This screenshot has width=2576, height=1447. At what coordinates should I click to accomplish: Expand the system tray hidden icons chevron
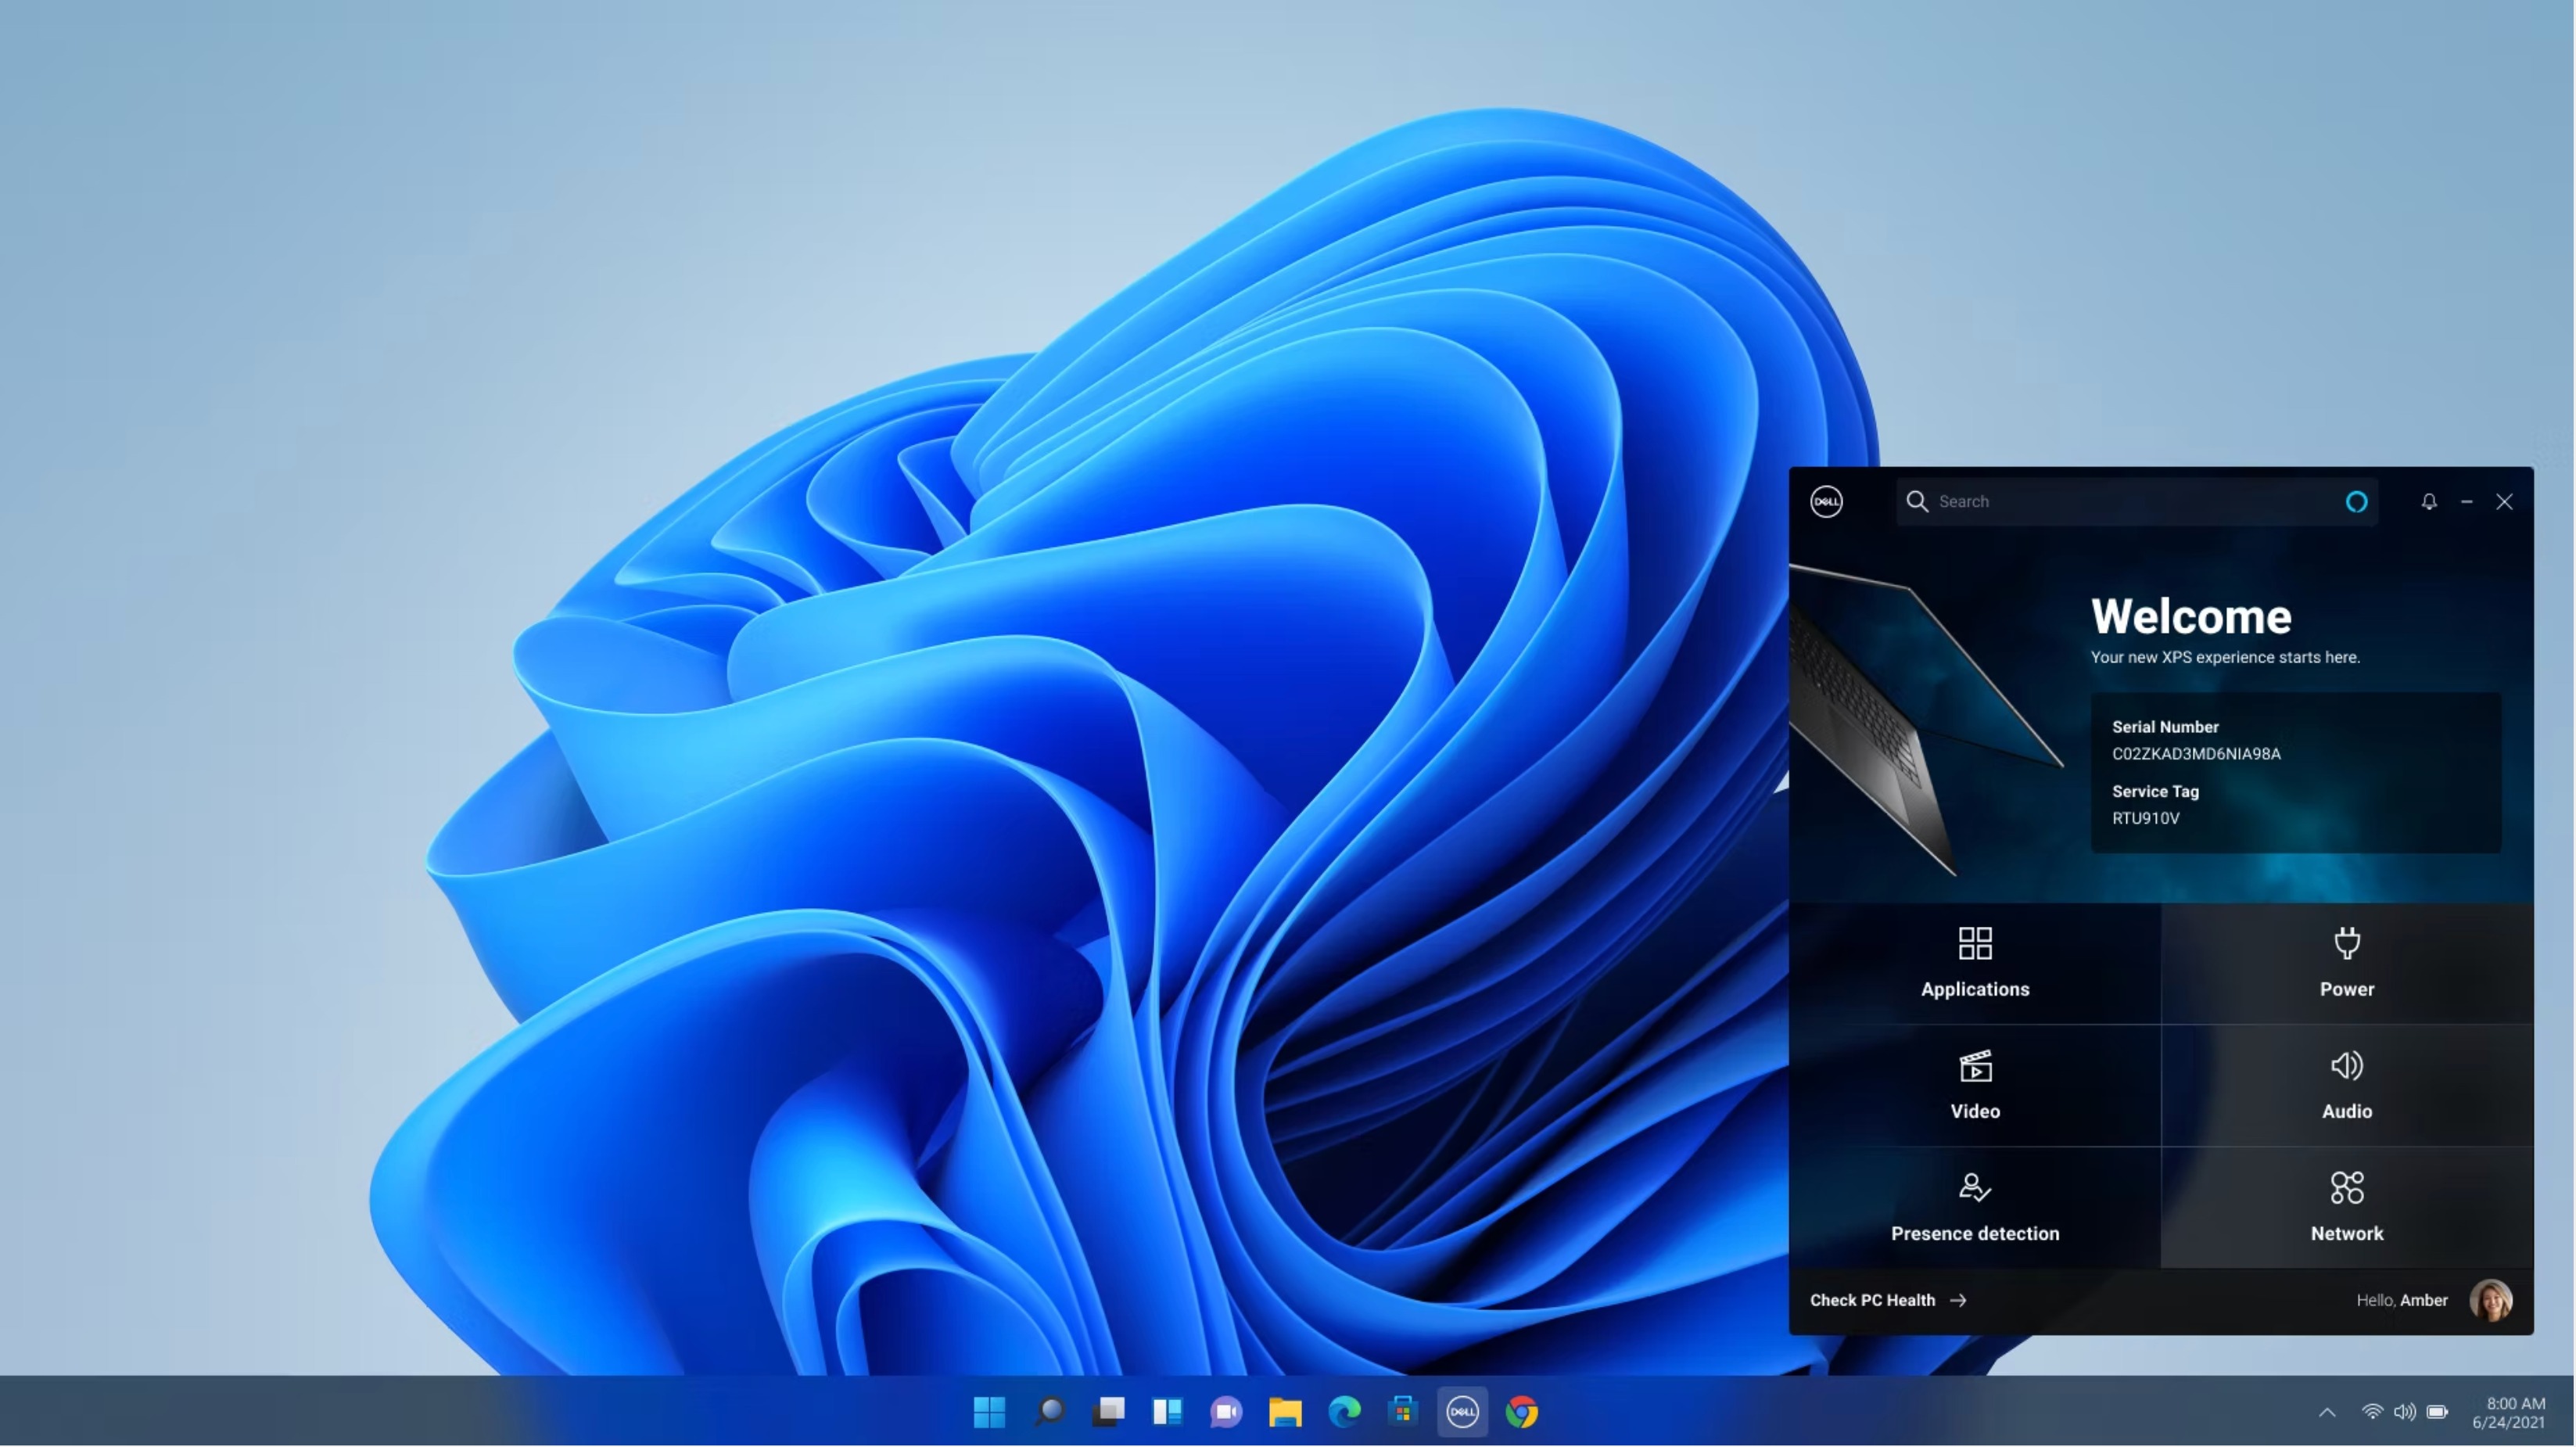pyautogui.click(x=2327, y=1413)
